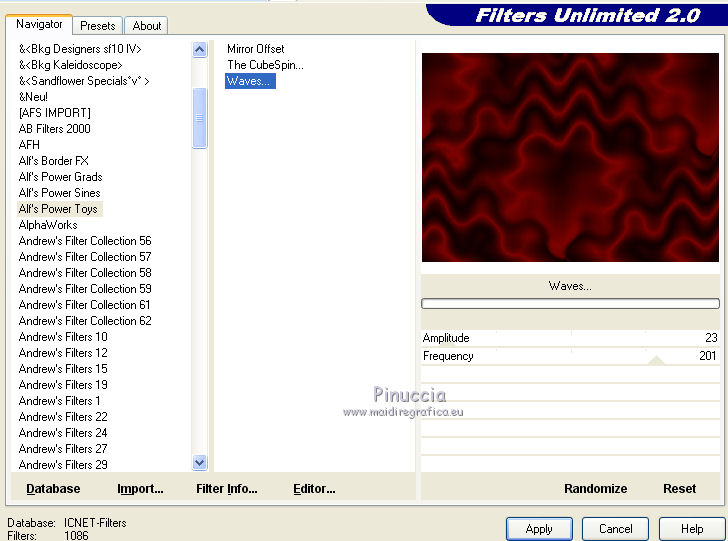728x541 pixels.
Task: Click the Amplitude value 23
Action: (711, 338)
